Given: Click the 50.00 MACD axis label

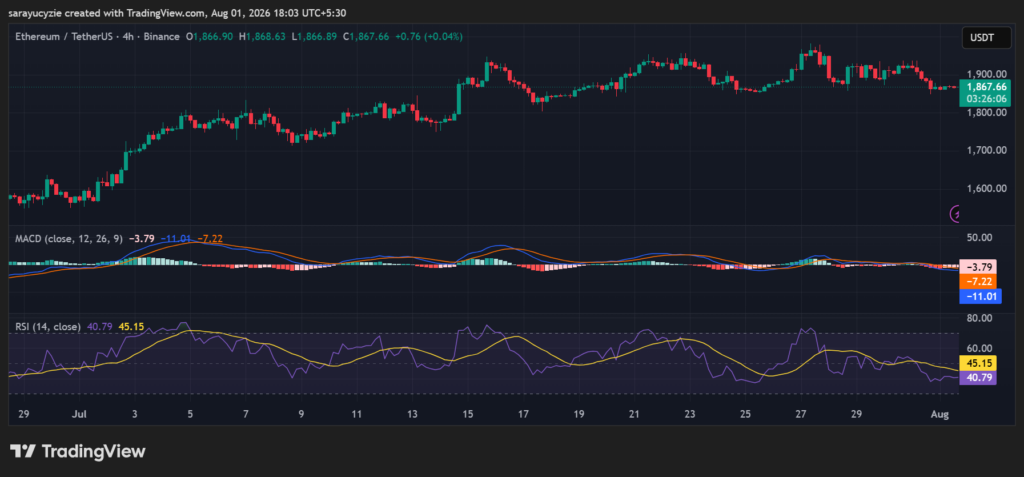Looking at the screenshot, I should pyautogui.click(x=980, y=237).
